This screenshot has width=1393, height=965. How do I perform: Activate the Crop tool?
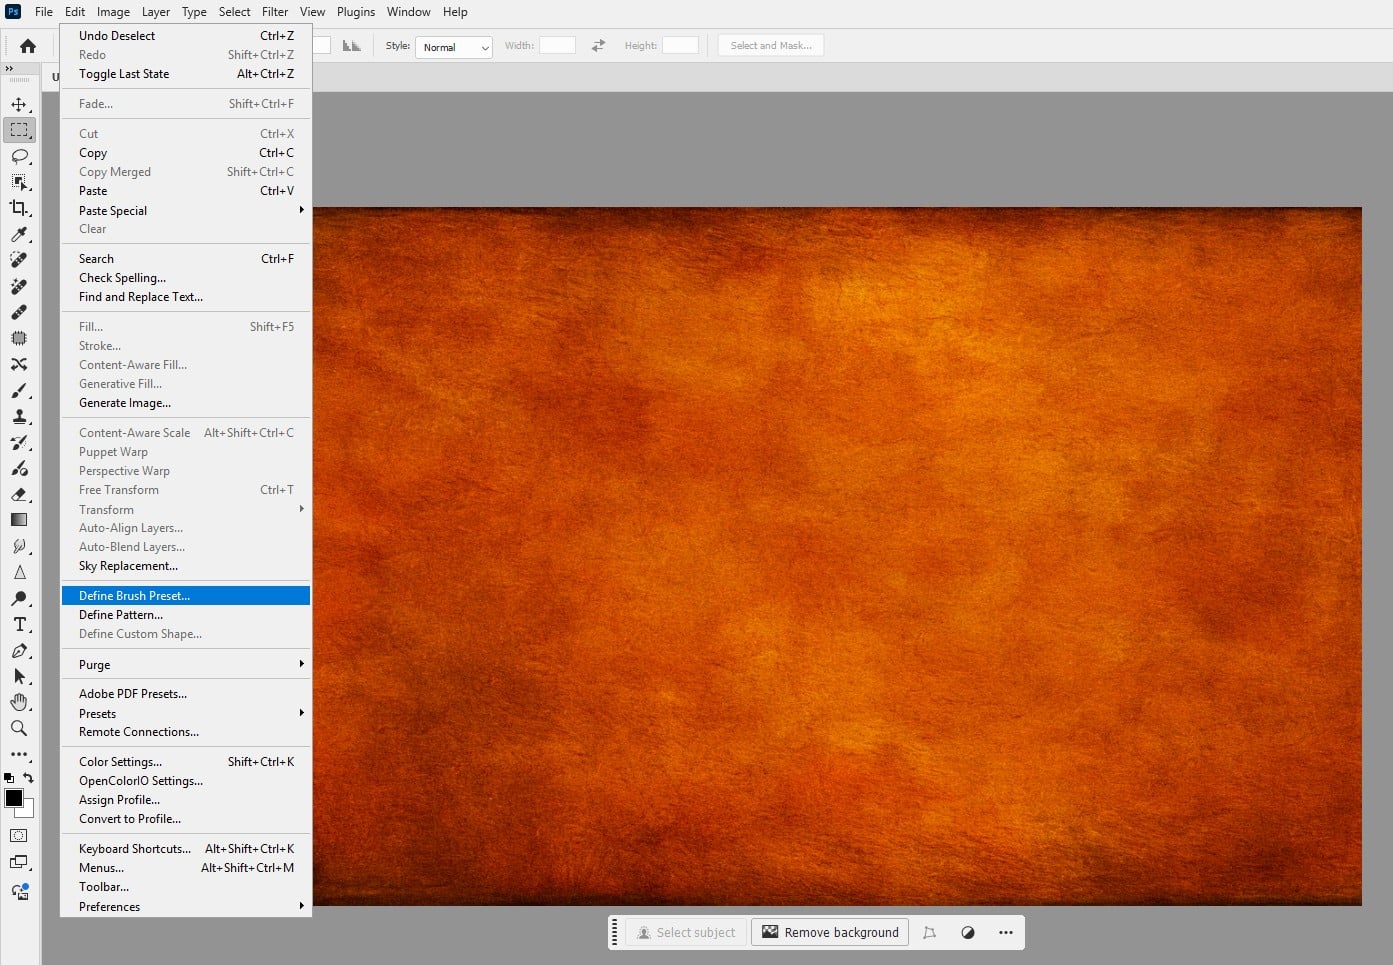[x=20, y=208]
